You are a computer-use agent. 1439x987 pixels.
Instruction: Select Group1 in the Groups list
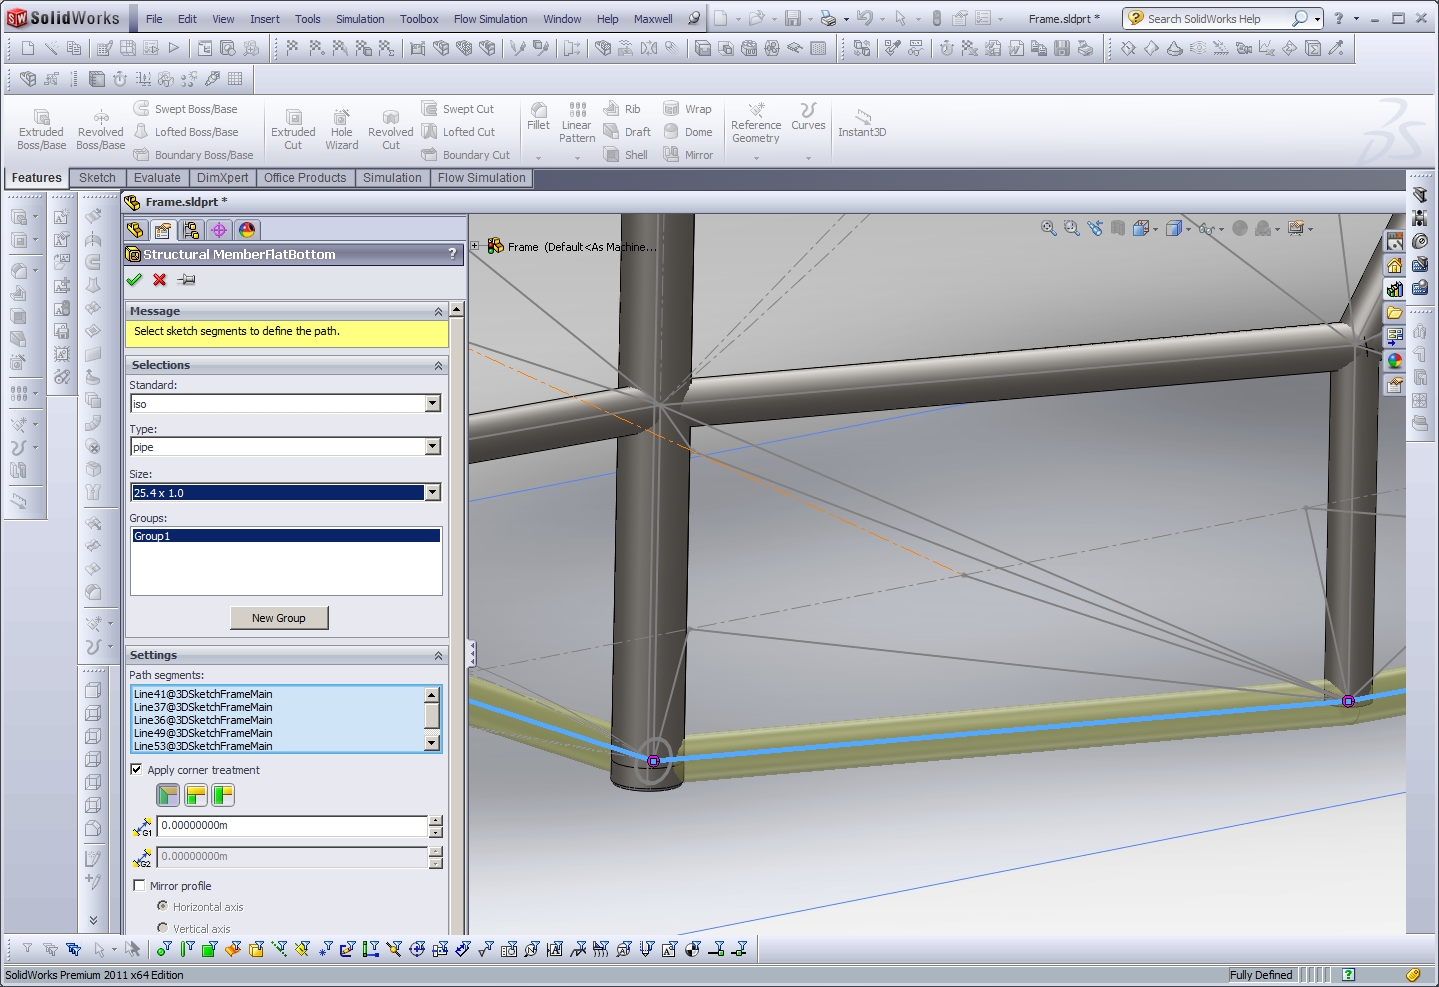pos(285,536)
